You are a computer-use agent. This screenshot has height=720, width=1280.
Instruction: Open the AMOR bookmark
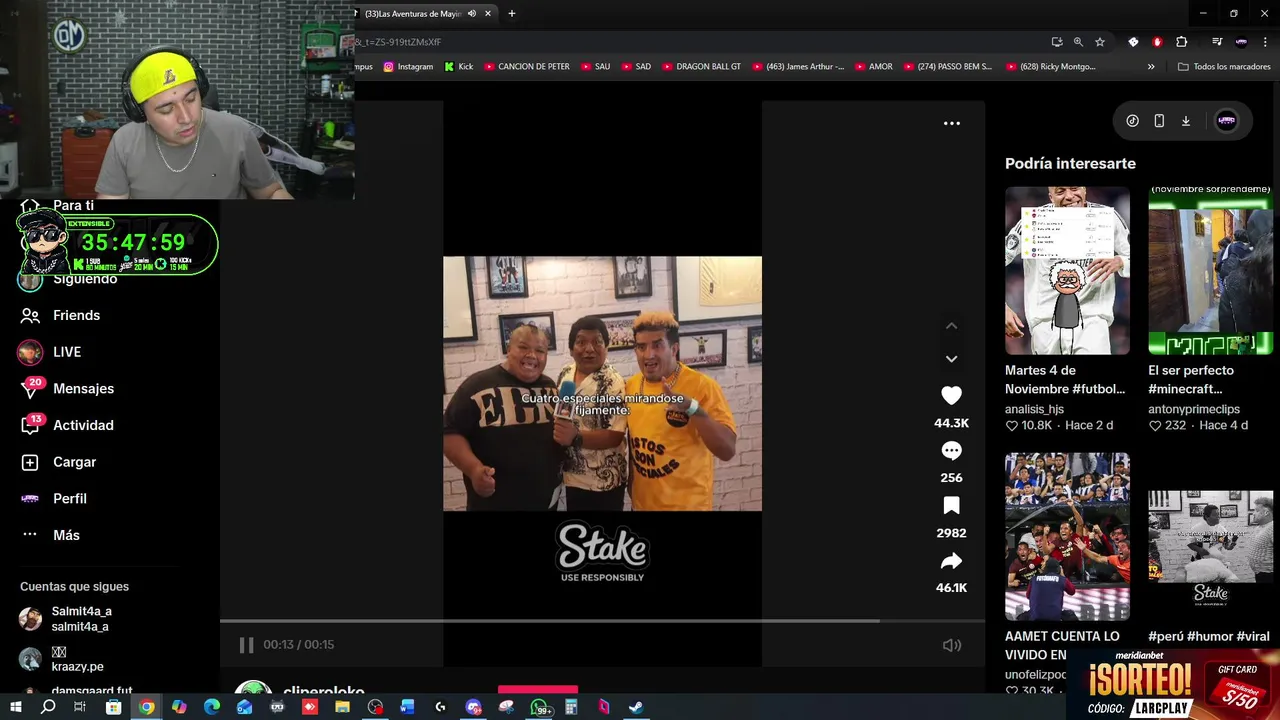872,67
